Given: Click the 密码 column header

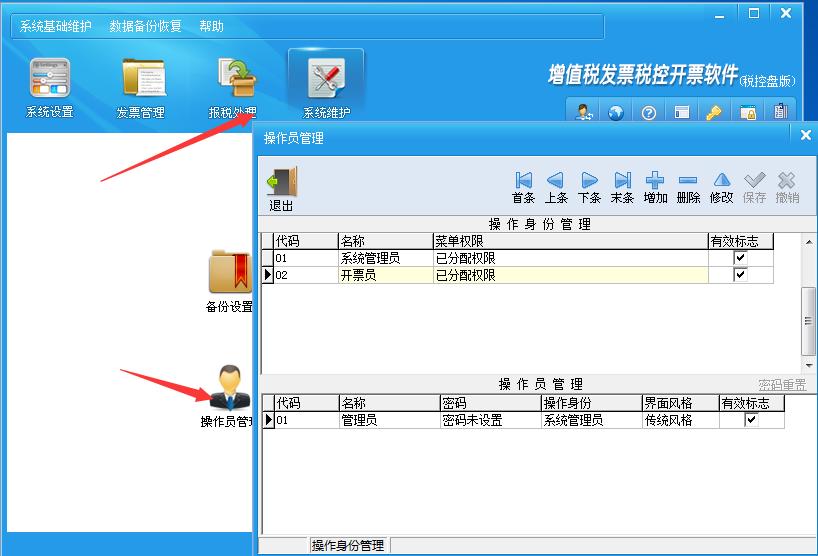Looking at the screenshot, I should (x=490, y=403).
